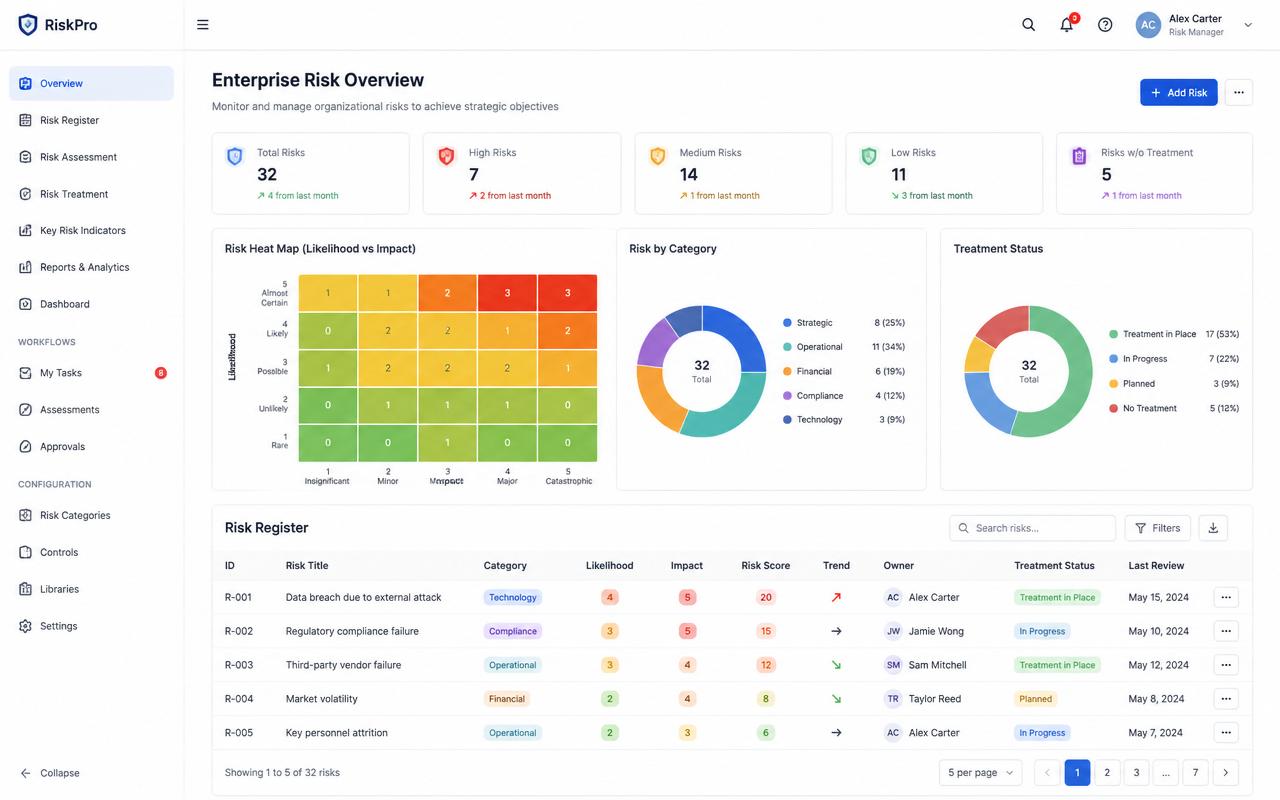This screenshot has width=1280, height=800.
Task: Click the Libraries sidebar icon
Action: pyautogui.click(x=26, y=589)
